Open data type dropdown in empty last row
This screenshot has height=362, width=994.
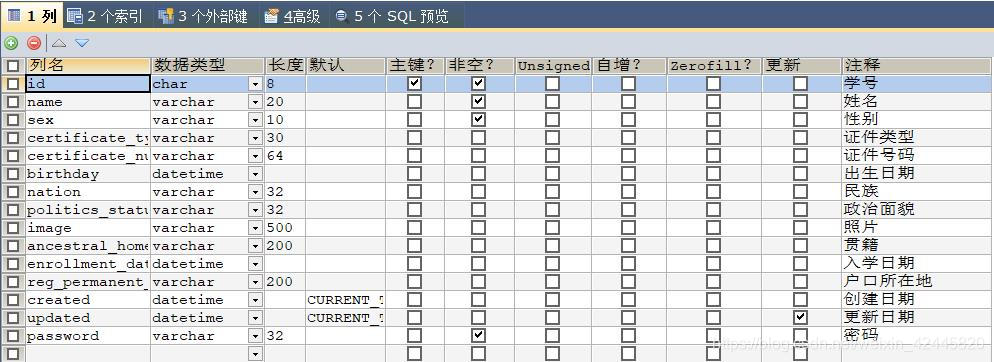(x=255, y=354)
